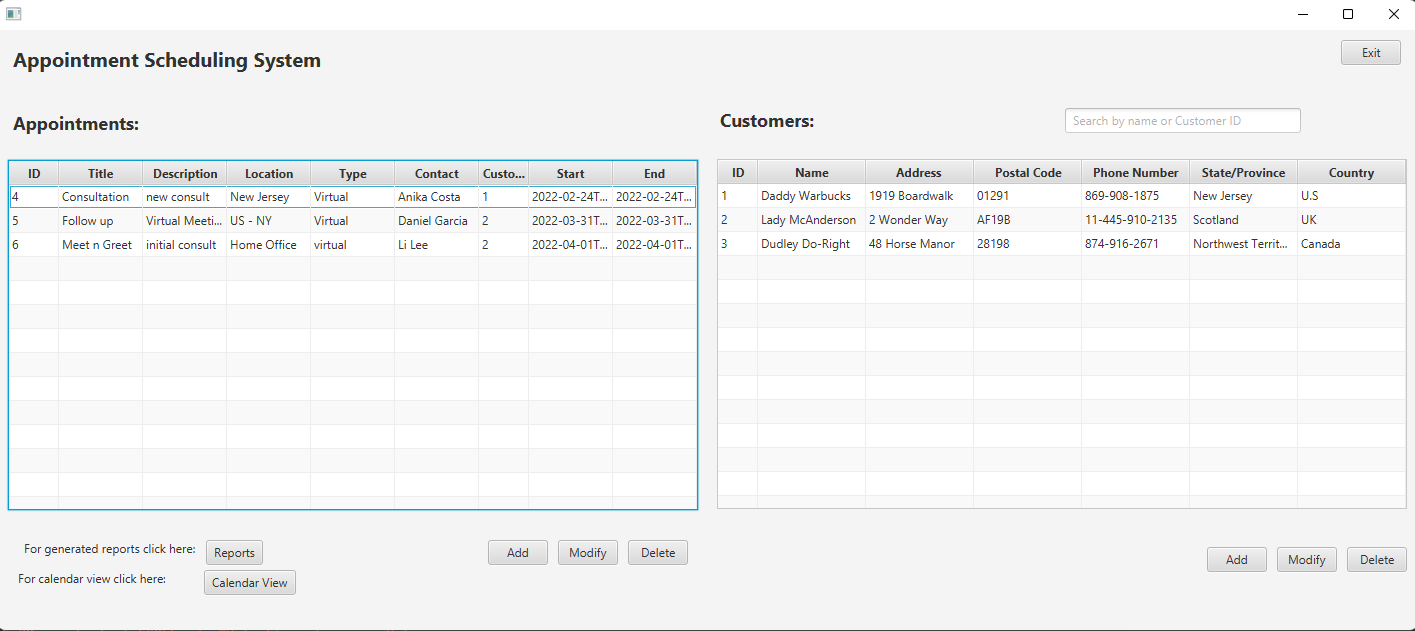Sort customers by Phone Number column
This screenshot has height=631, width=1415.
1136,173
